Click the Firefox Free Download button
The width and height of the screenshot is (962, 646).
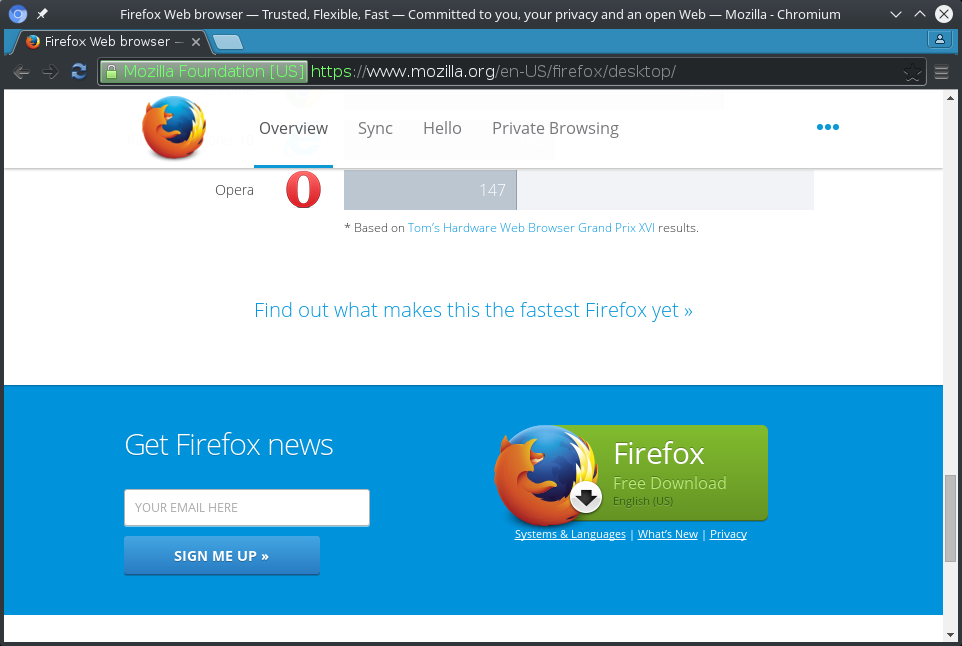631,473
